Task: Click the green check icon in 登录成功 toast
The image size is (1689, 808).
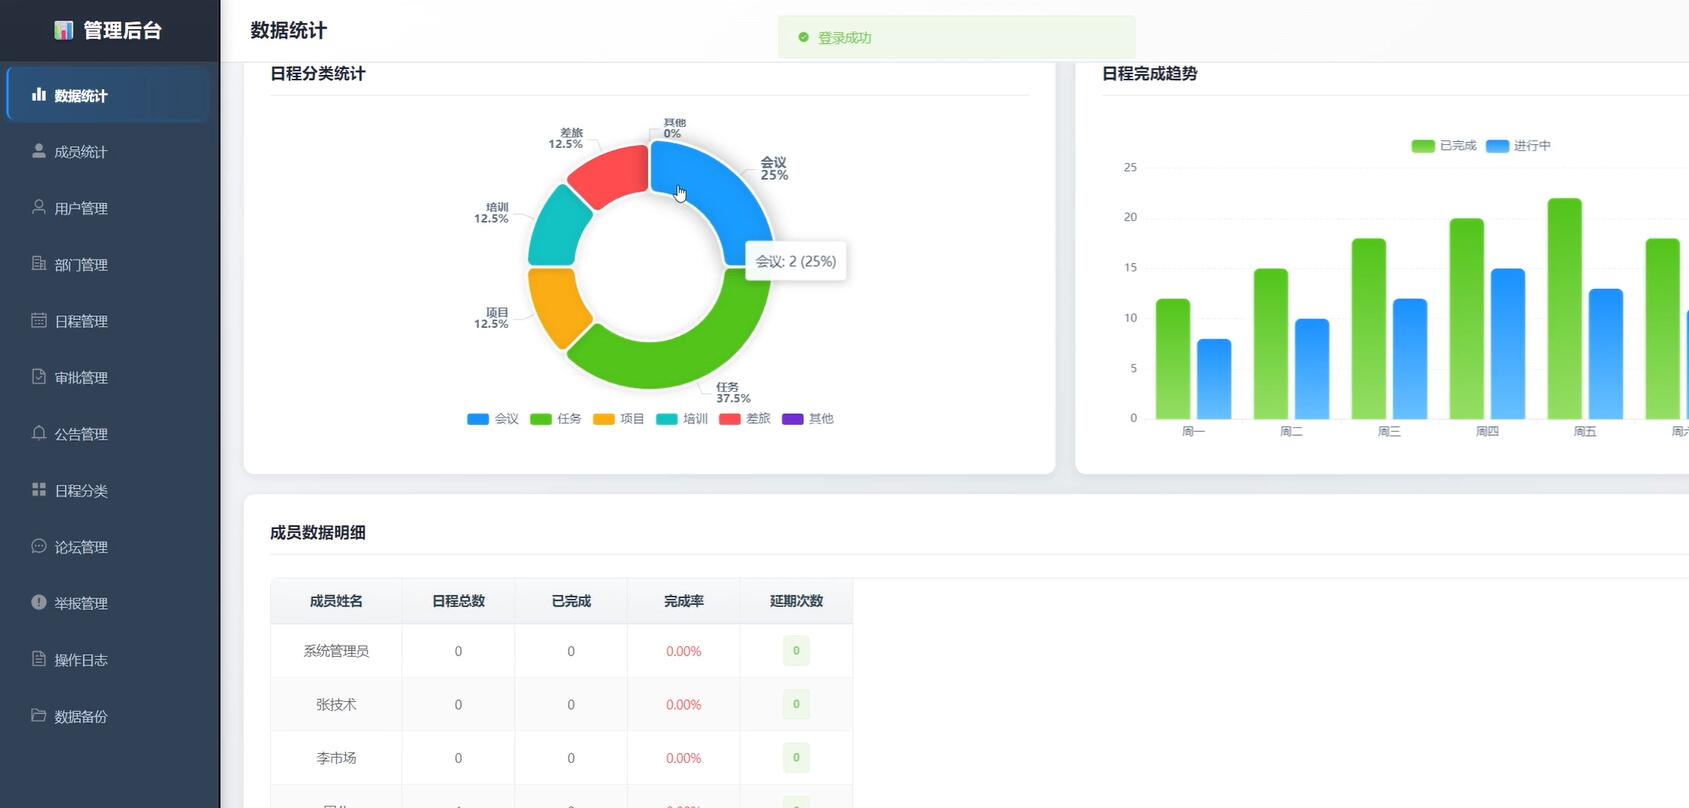Action: 803,37
